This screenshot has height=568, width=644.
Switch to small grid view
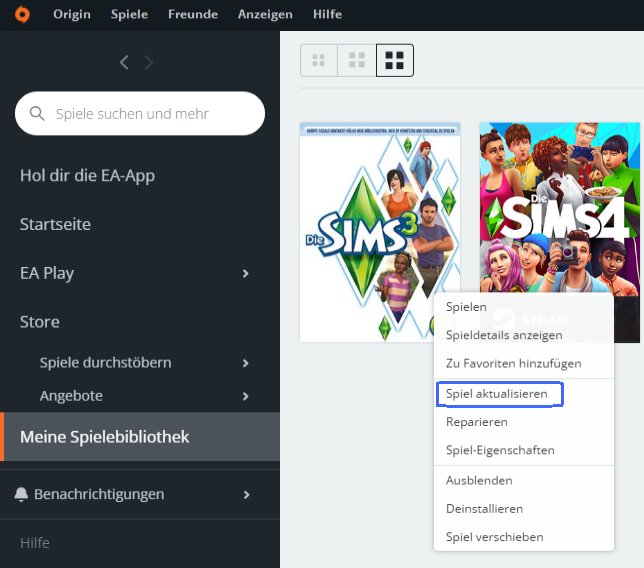(x=319, y=61)
